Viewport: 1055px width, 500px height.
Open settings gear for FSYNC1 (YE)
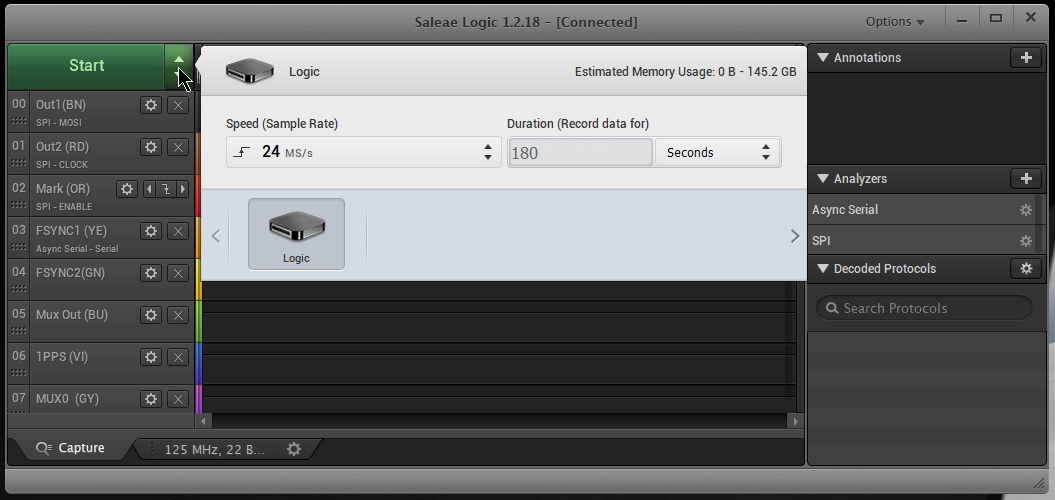click(x=151, y=231)
